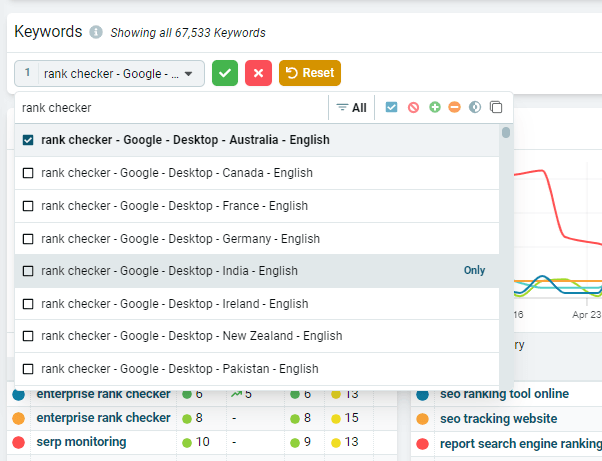Check the India rank checker checkbox
602x461 pixels.
click(x=28, y=271)
